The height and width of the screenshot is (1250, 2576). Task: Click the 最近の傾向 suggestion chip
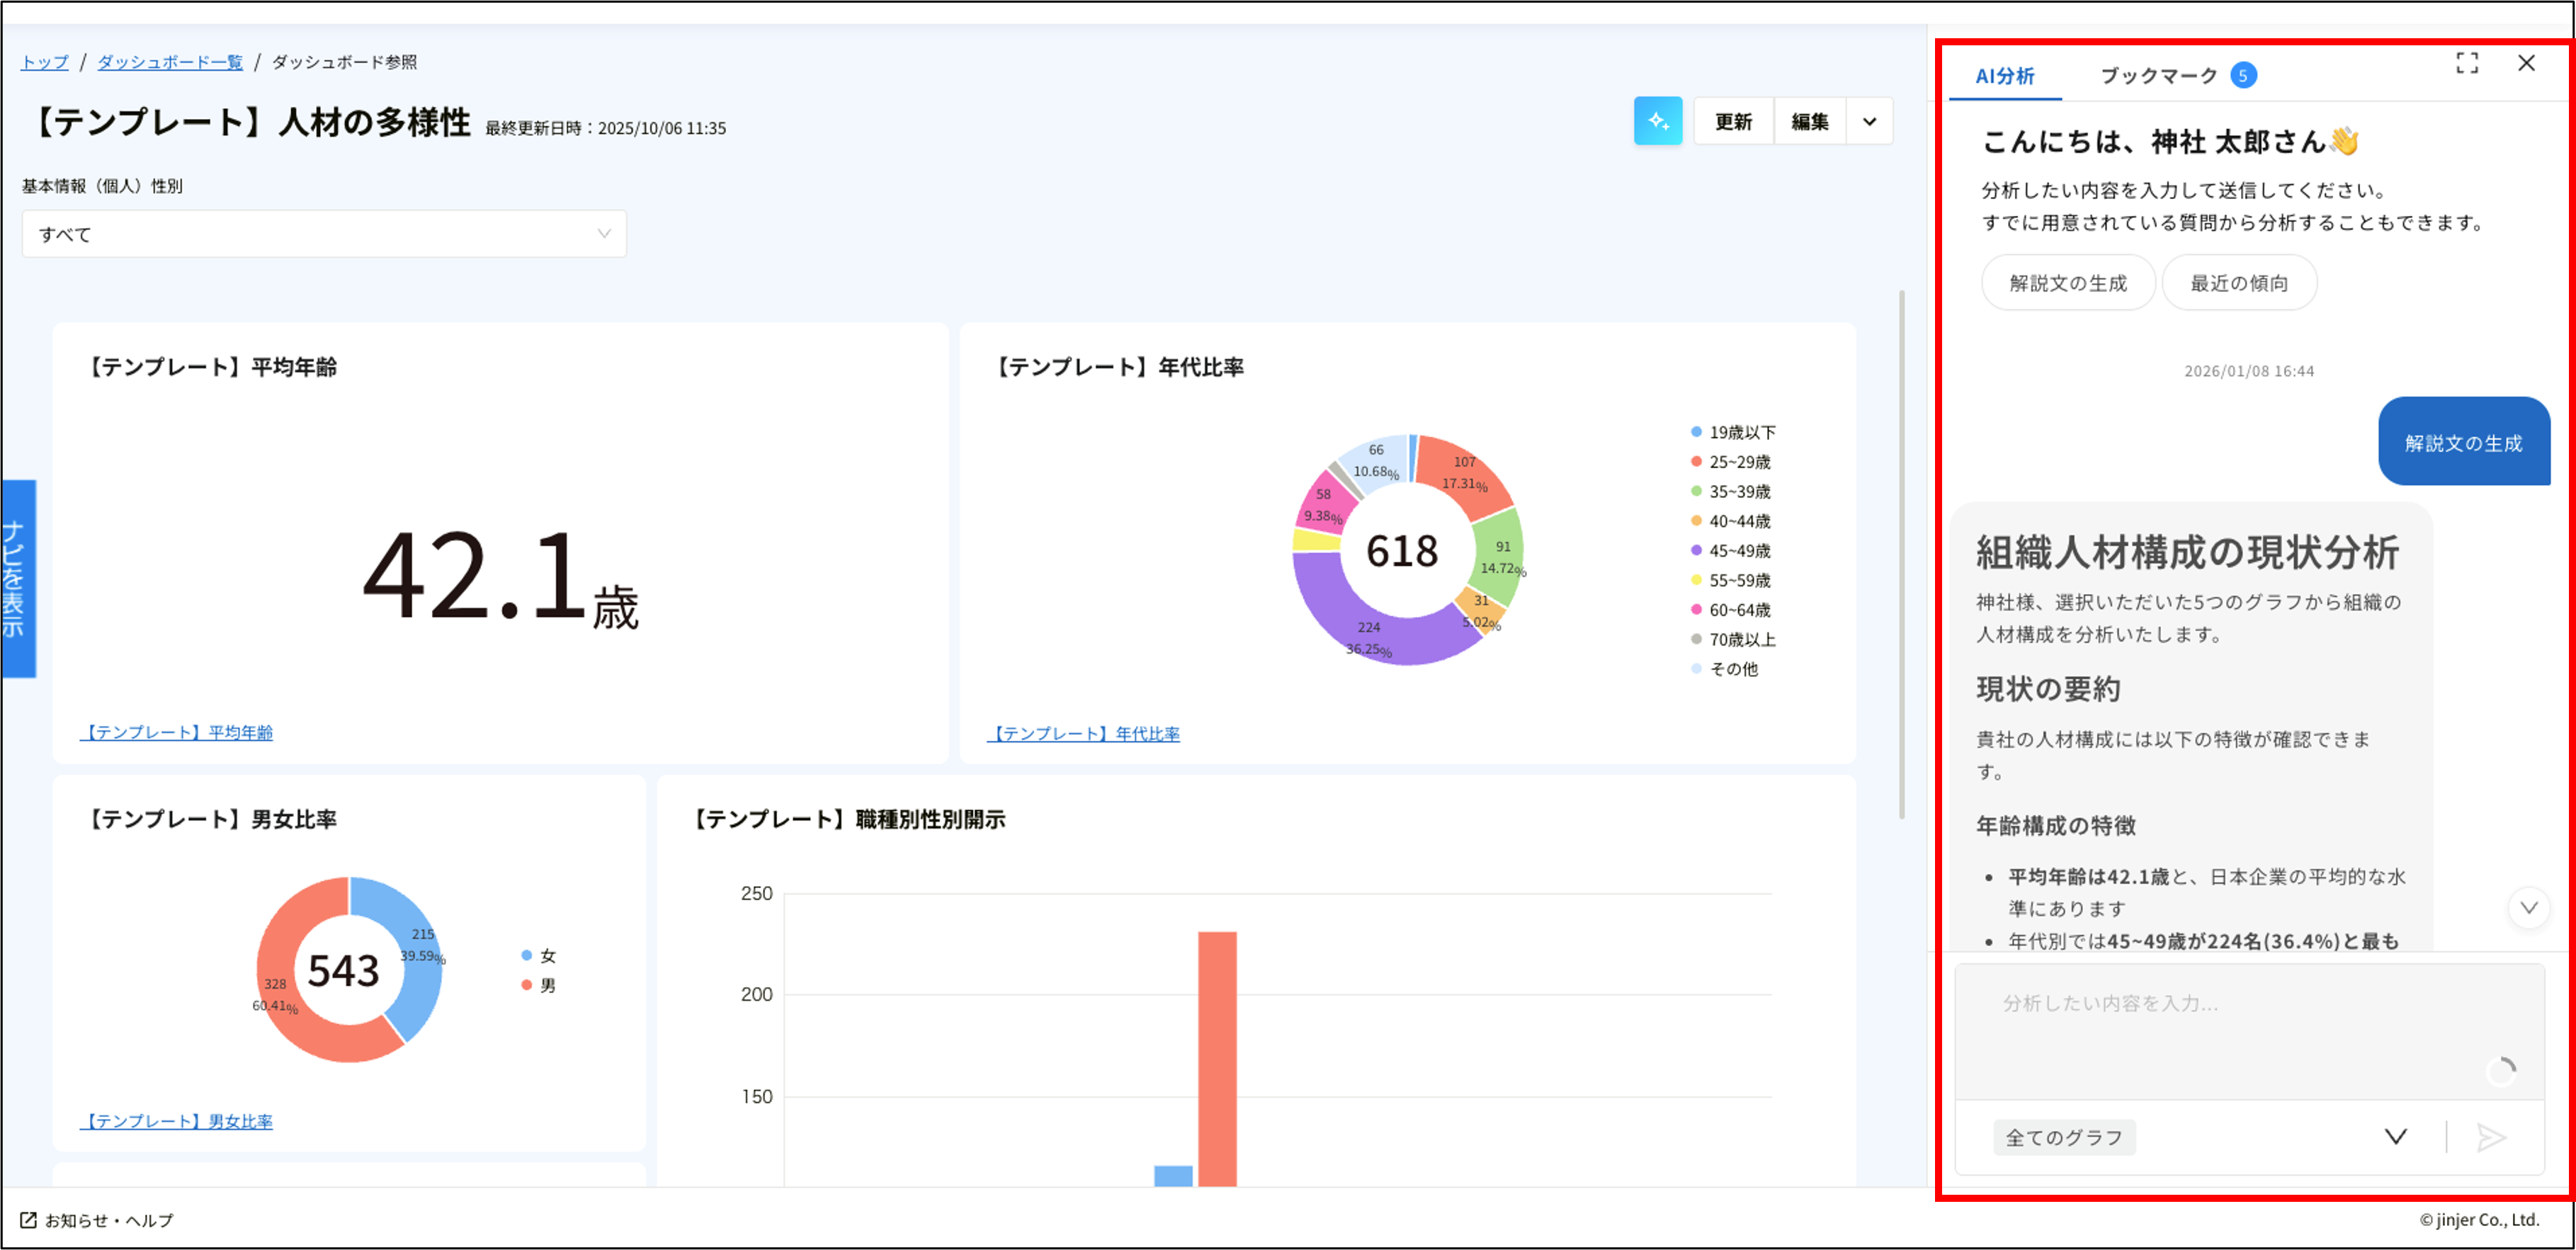click(x=2239, y=282)
